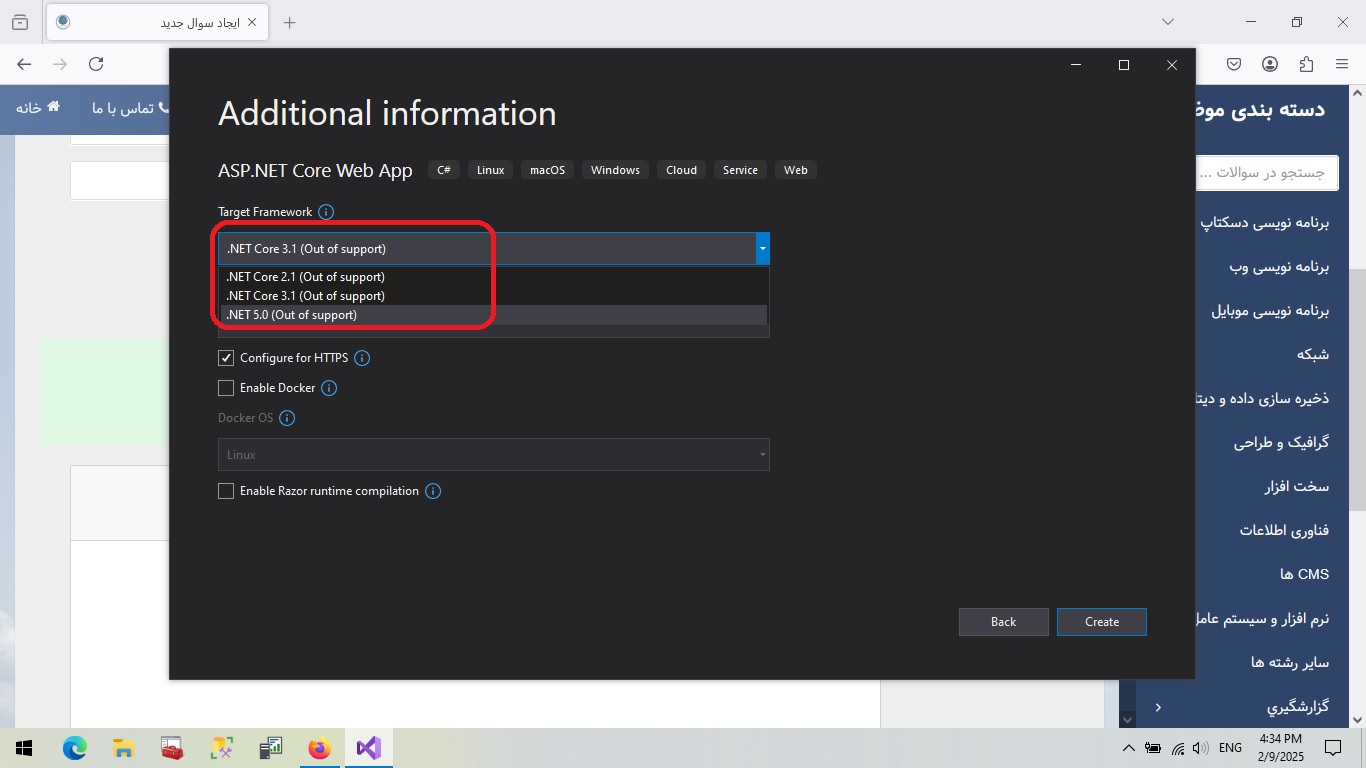The width and height of the screenshot is (1366, 768).
Task: Open the notification center icon
Action: point(1333,748)
